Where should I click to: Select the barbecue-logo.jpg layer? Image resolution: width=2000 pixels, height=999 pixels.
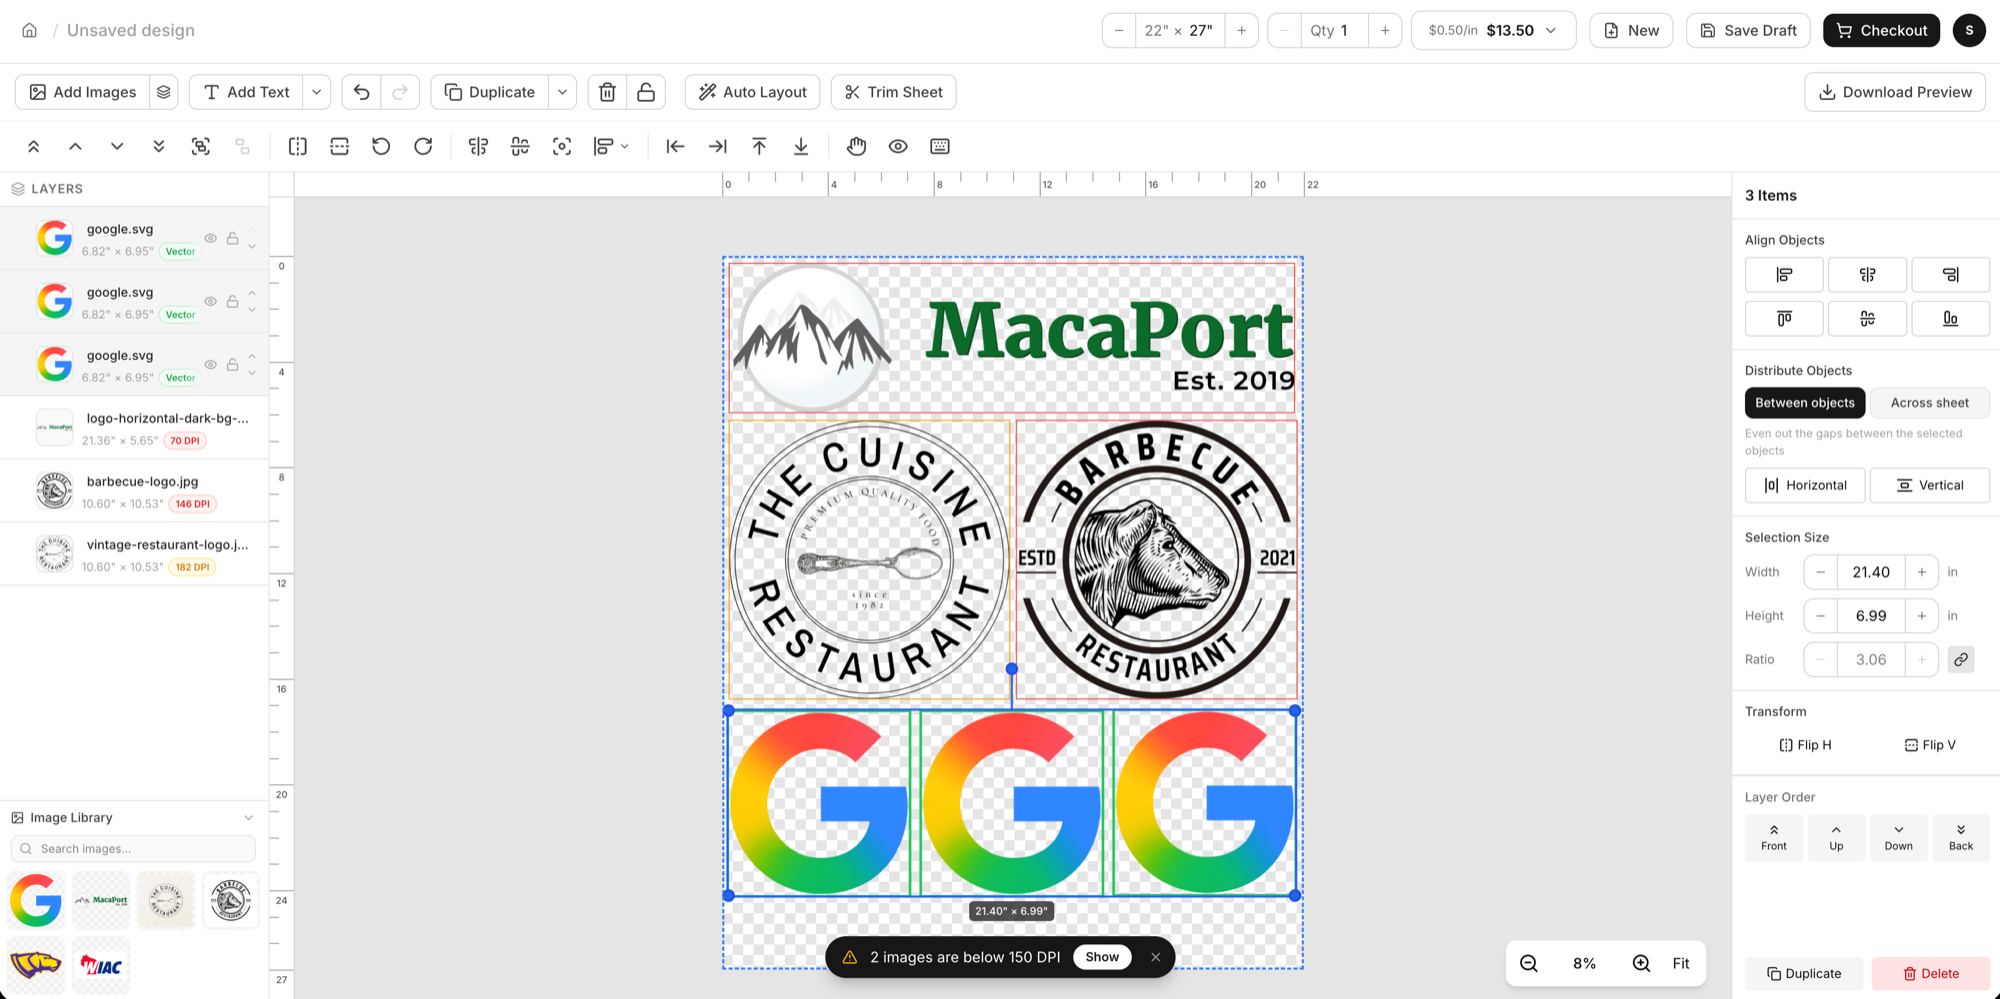[135, 491]
